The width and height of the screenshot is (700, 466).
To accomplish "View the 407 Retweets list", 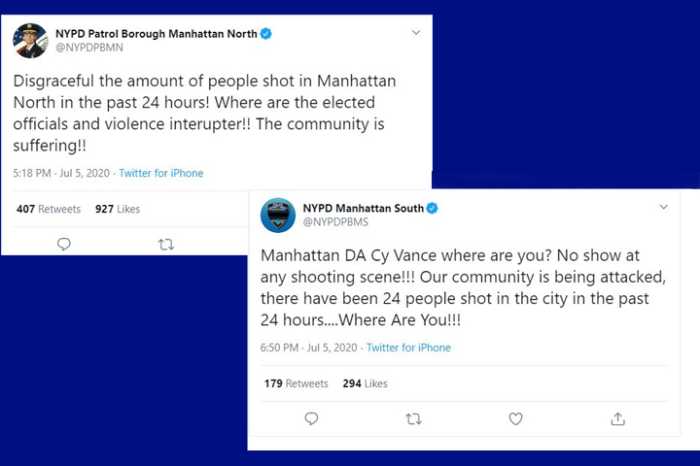I will 48,209.
